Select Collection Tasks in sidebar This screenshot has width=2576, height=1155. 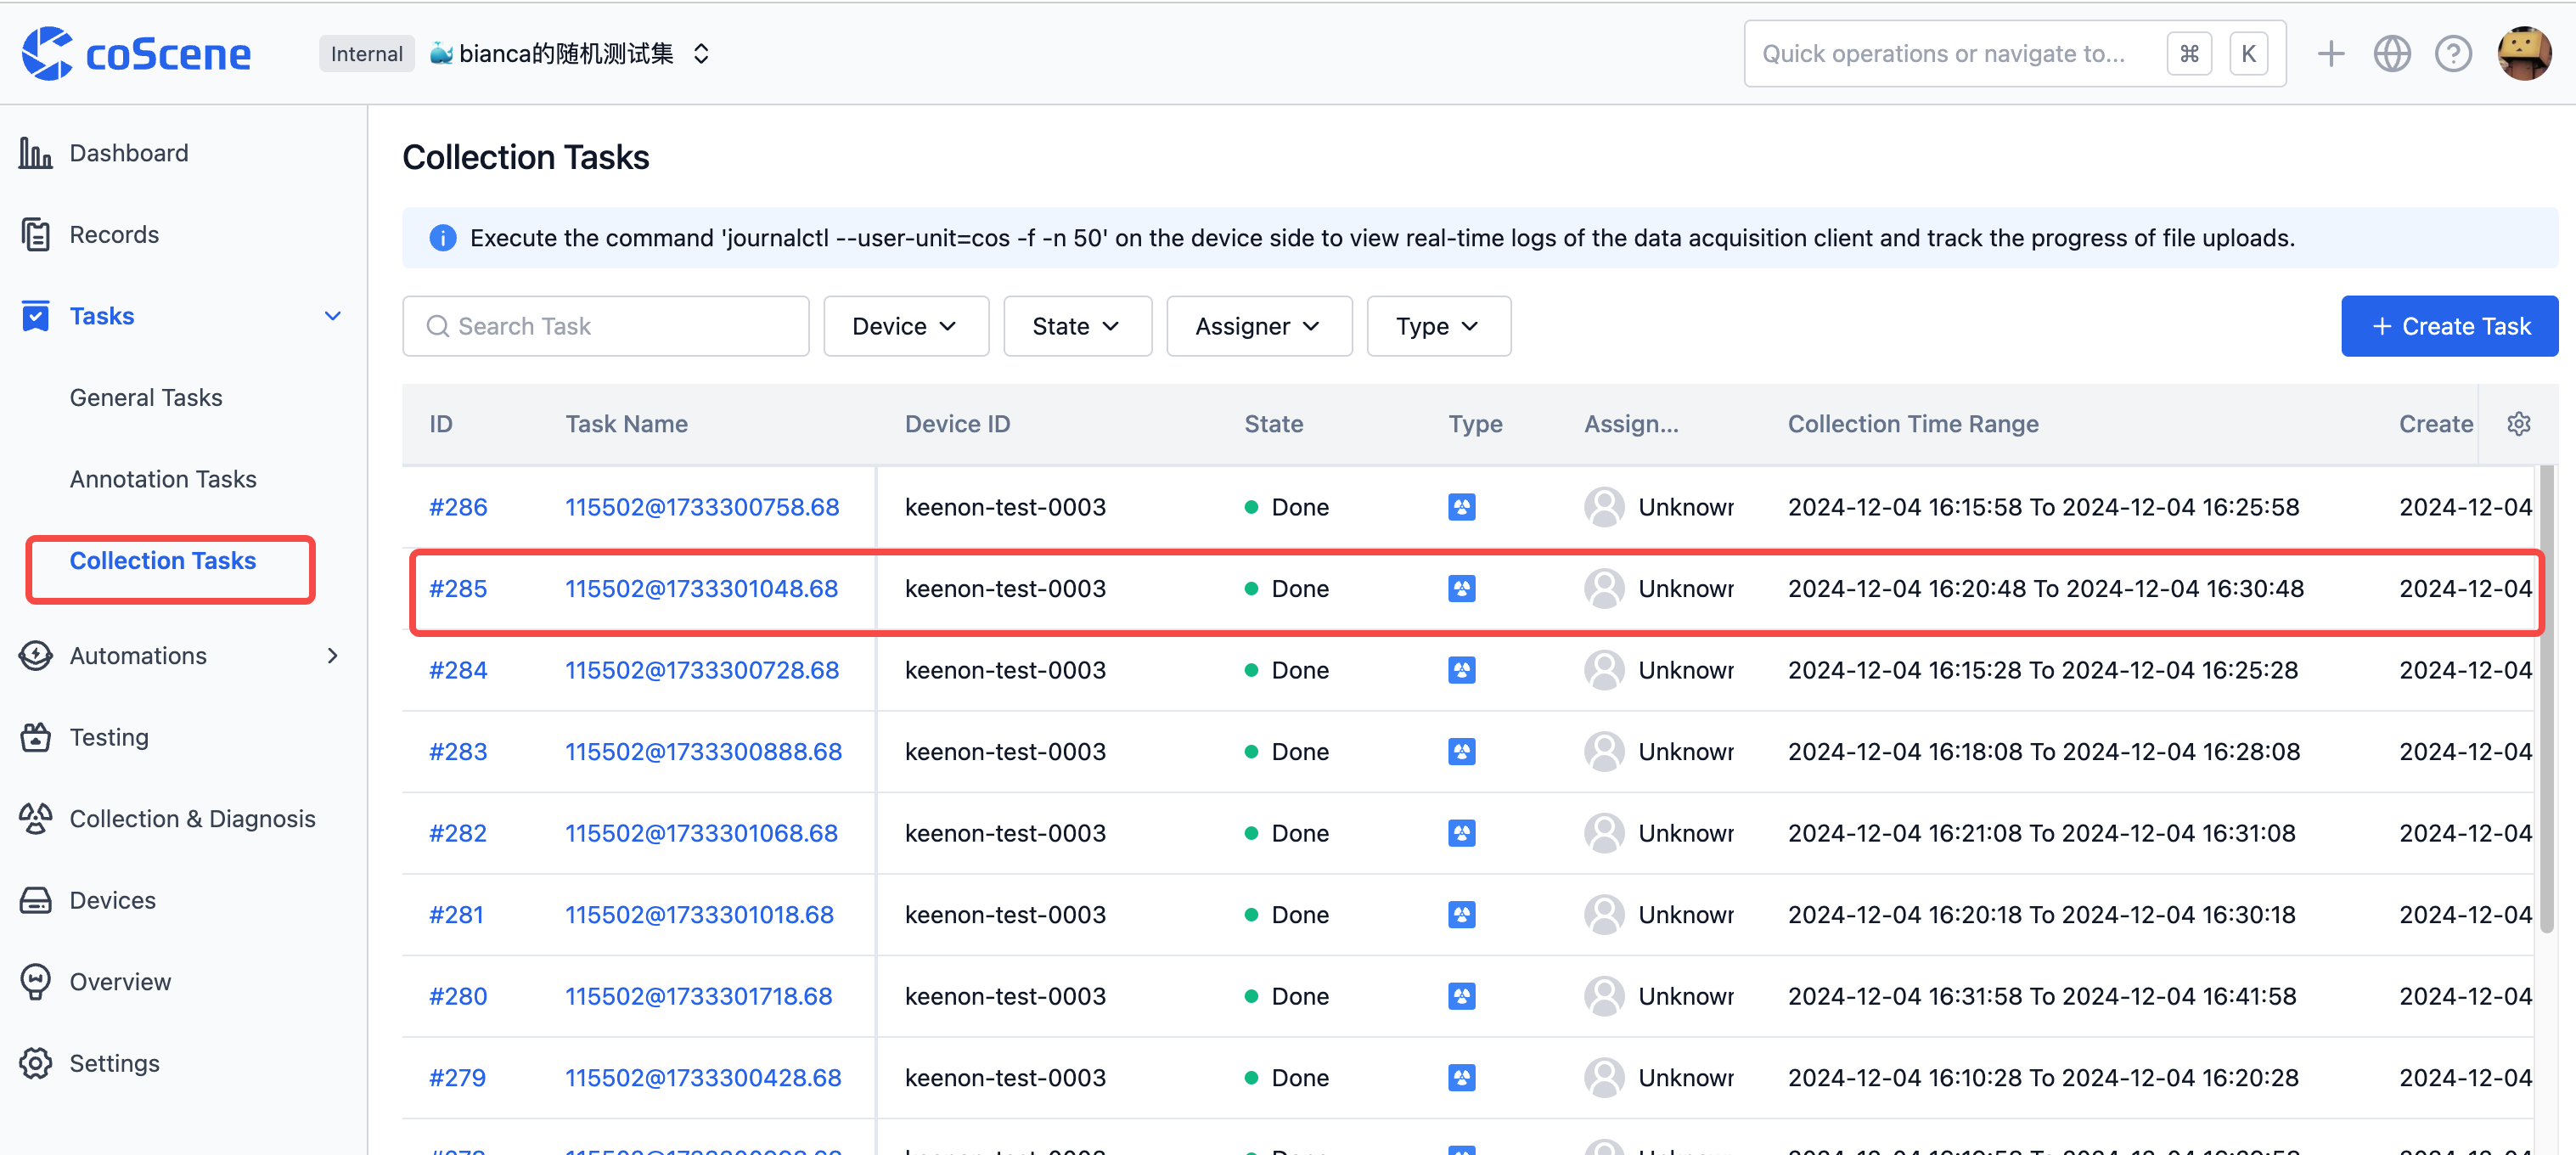coord(163,561)
